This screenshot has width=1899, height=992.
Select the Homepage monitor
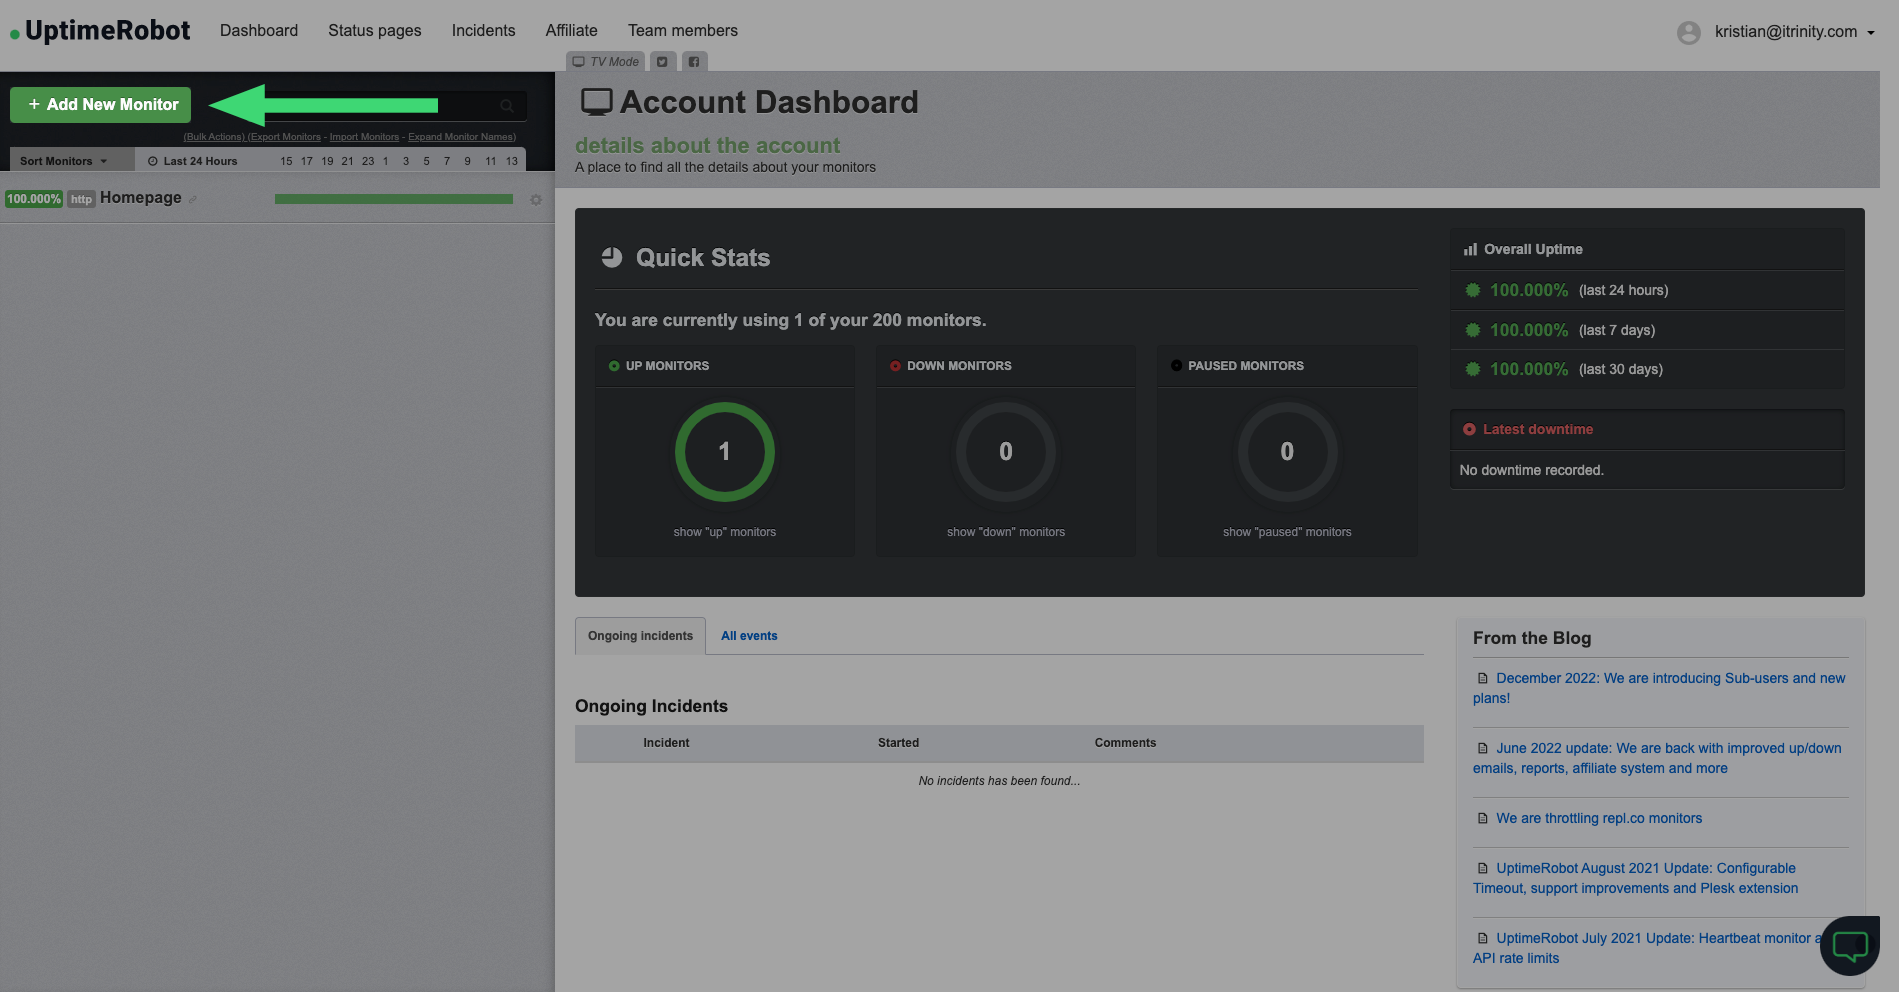[141, 198]
